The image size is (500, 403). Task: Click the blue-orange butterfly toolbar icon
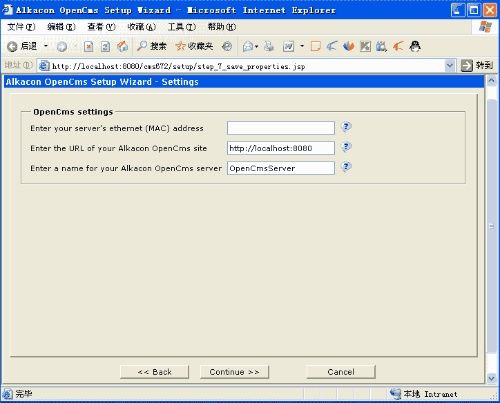click(x=349, y=46)
